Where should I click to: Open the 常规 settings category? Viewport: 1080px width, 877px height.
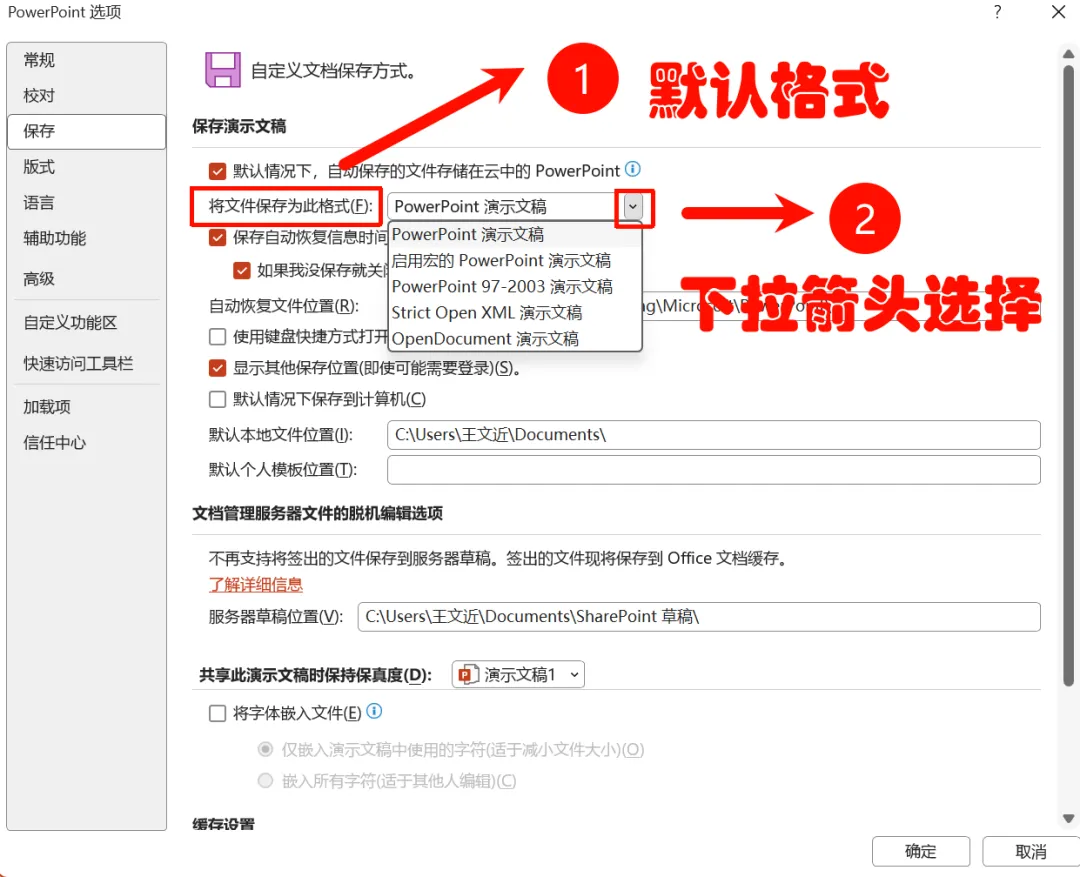coord(86,60)
